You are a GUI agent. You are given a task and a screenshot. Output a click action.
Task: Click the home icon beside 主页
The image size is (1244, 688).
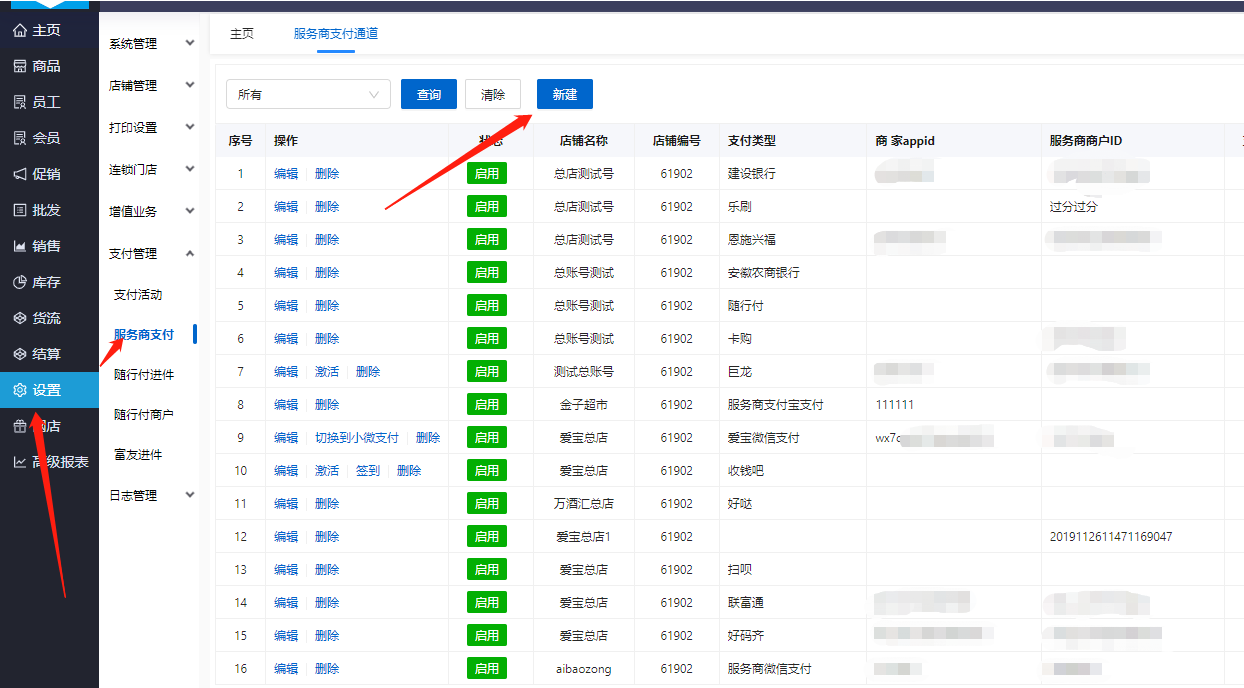(19, 30)
